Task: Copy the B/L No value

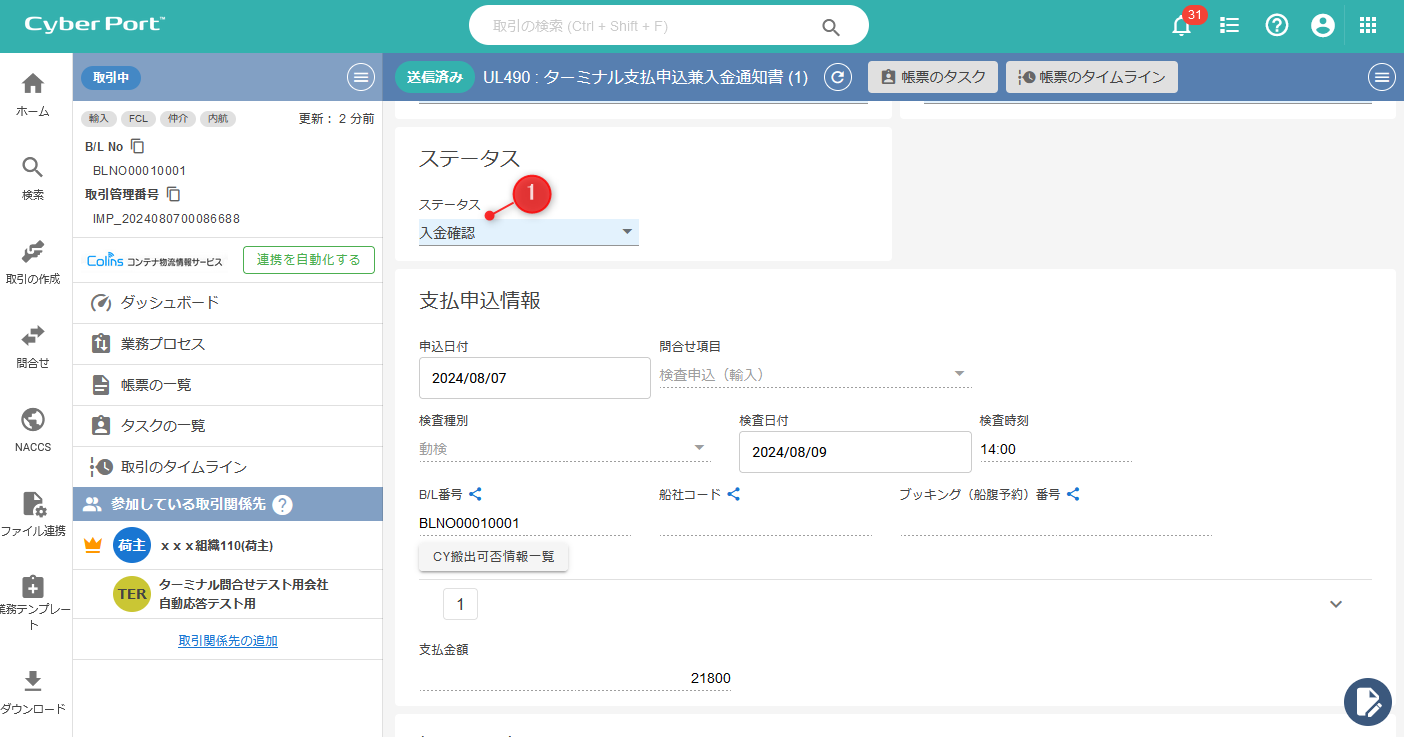Action: [x=138, y=147]
